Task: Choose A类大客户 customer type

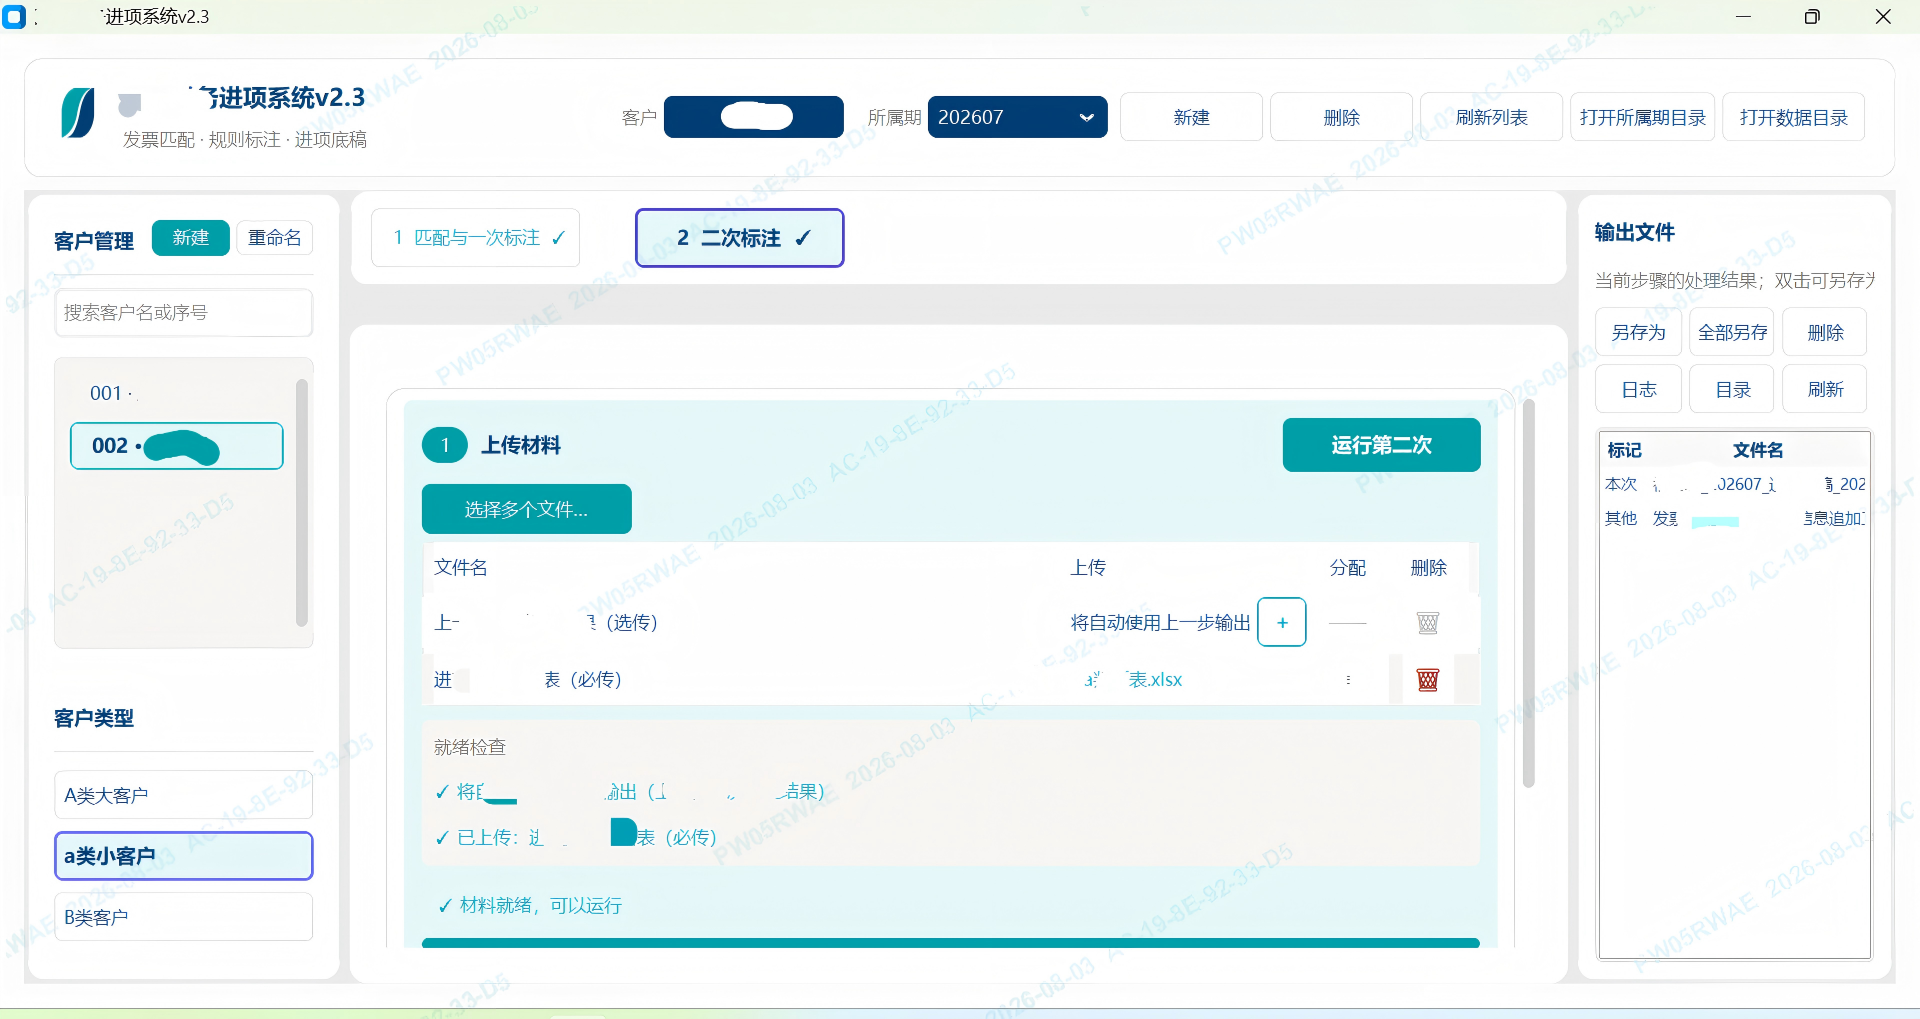Action: [184, 795]
